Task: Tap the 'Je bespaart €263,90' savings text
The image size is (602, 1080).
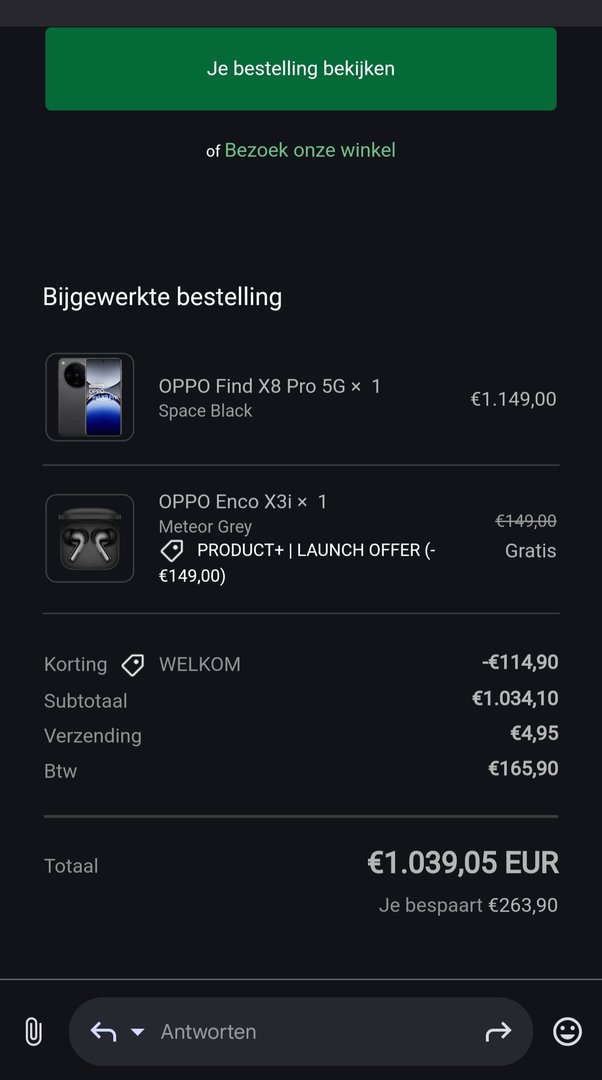Action: click(468, 905)
